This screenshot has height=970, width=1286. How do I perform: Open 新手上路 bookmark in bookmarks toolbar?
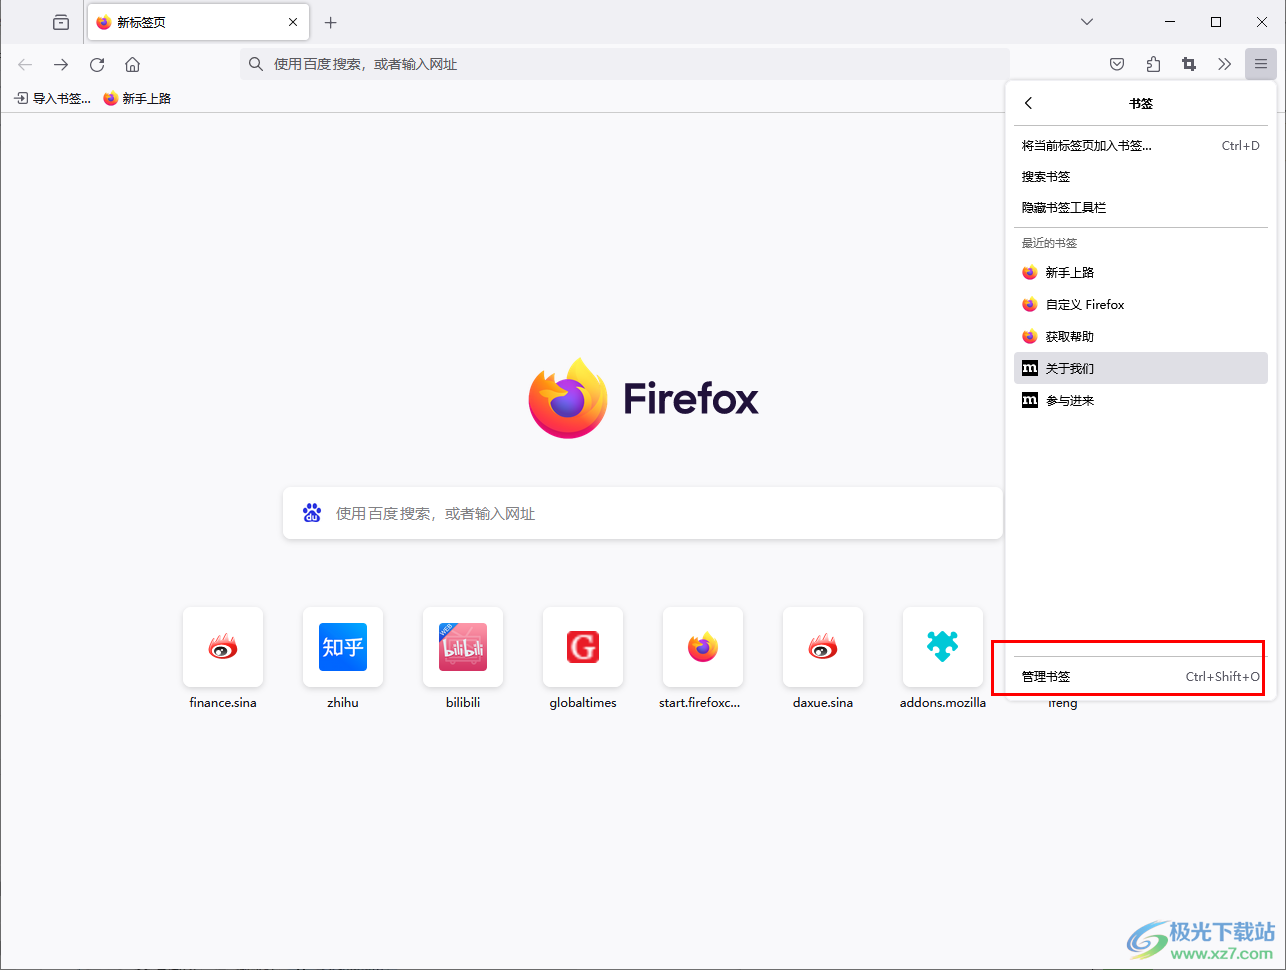pyautogui.click(x=137, y=98)
